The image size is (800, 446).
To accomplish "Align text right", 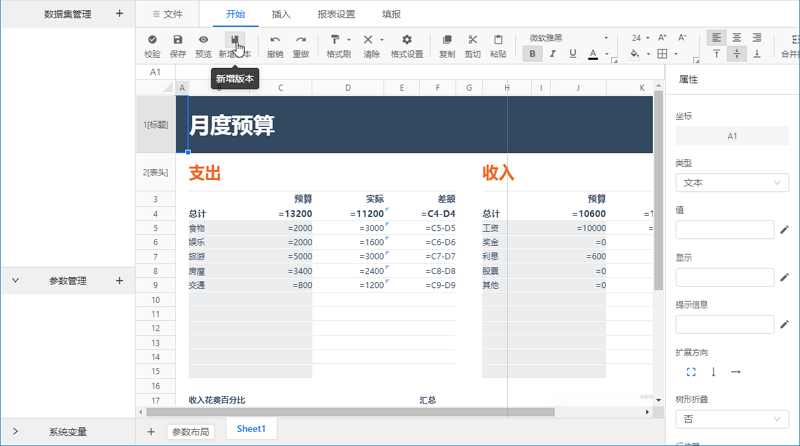I will 757,38.
